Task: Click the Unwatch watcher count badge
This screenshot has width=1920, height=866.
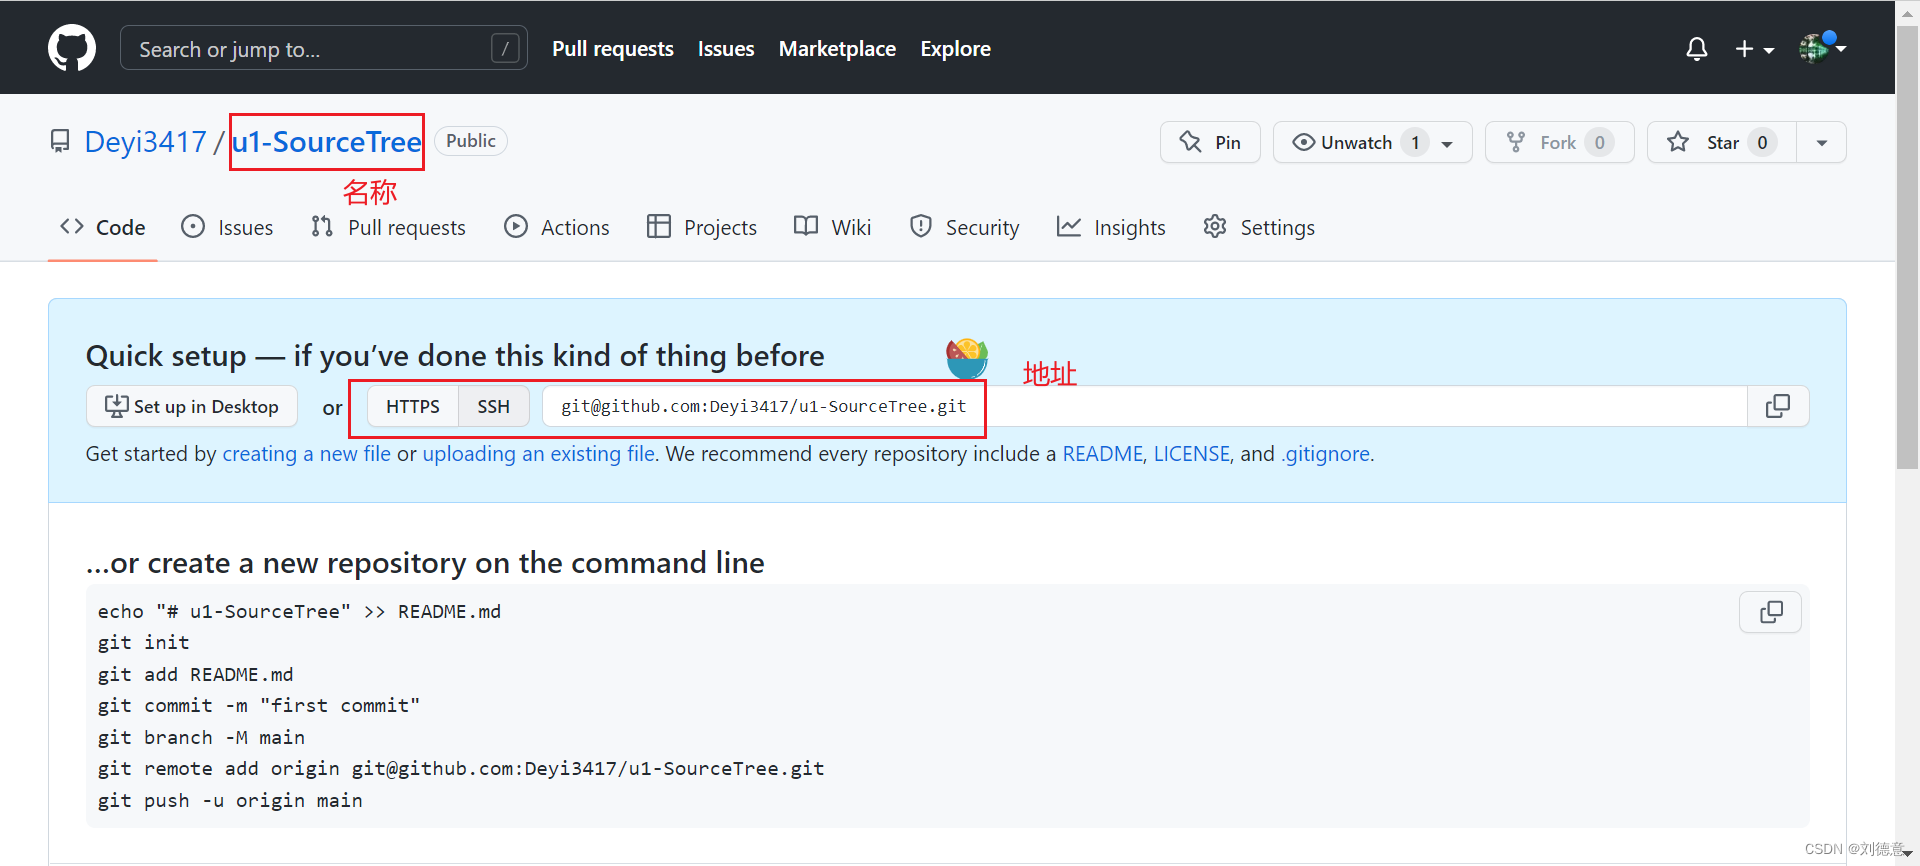Action: 1414,142
